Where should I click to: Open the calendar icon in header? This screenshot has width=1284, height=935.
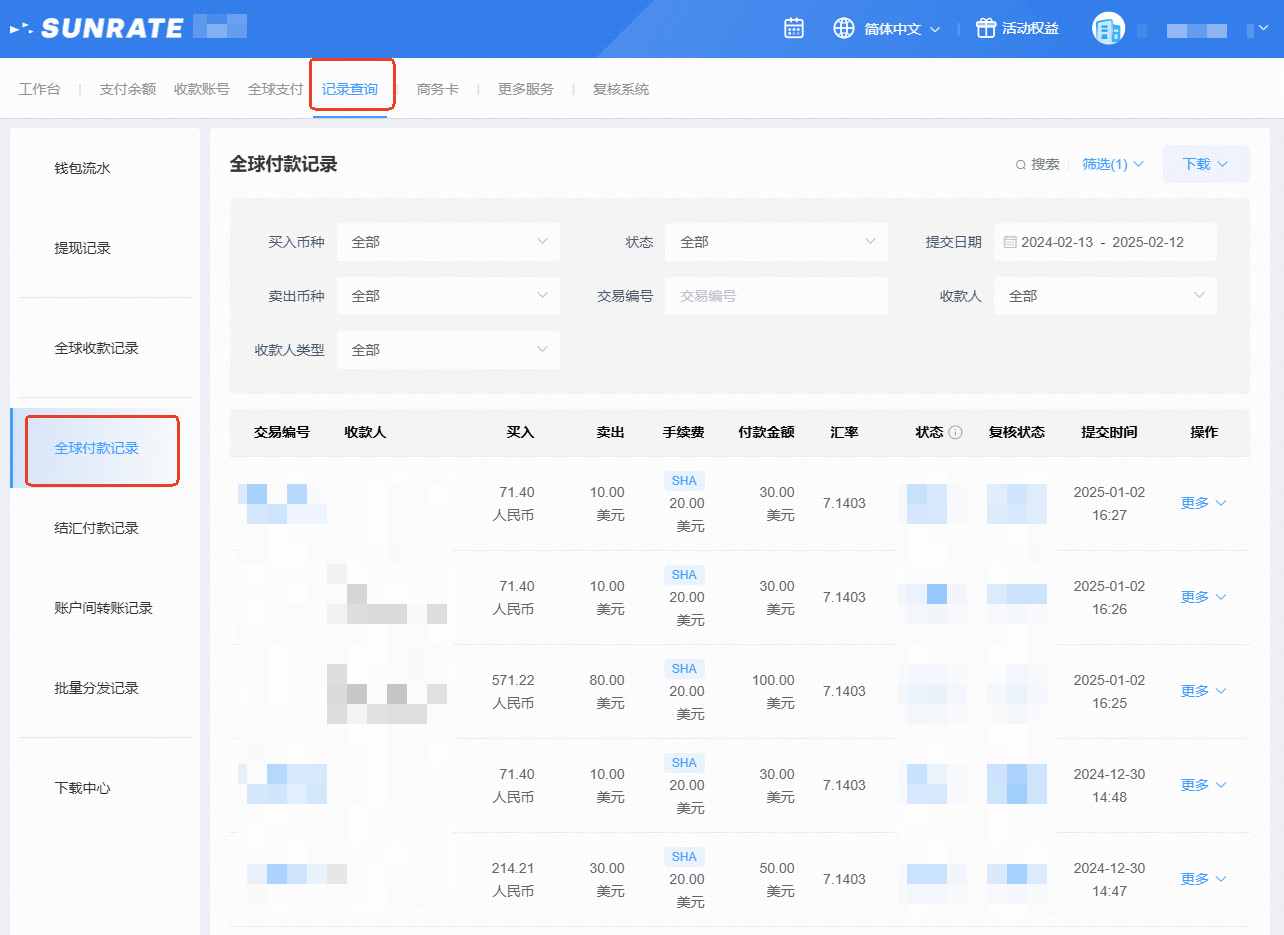(x=794, y=28)
